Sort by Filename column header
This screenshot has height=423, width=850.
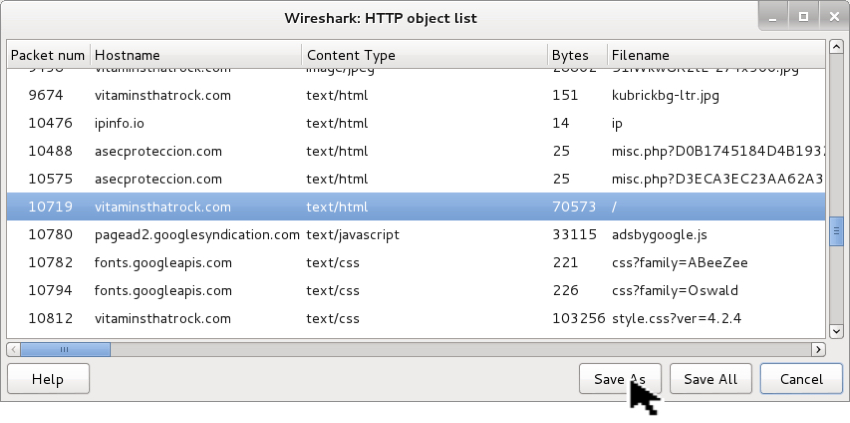point(717,55)
